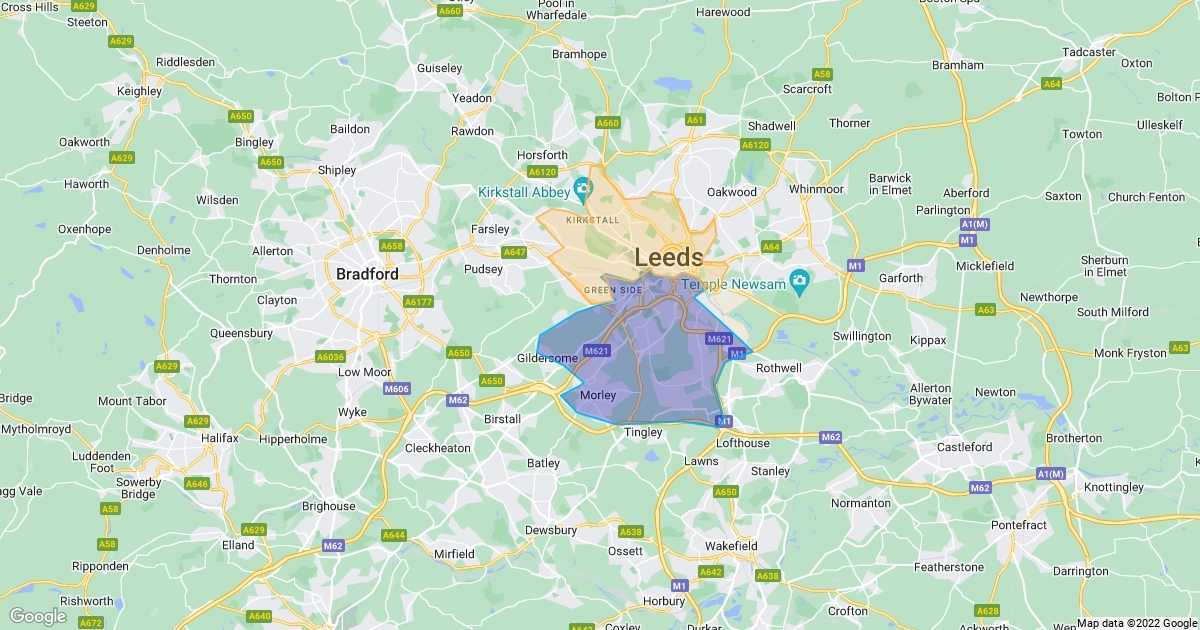The height and width of the screenshot is (630, 1200).
Task: Select the Bradford city label
Action: pyautogui.click(x=367, y=273)
